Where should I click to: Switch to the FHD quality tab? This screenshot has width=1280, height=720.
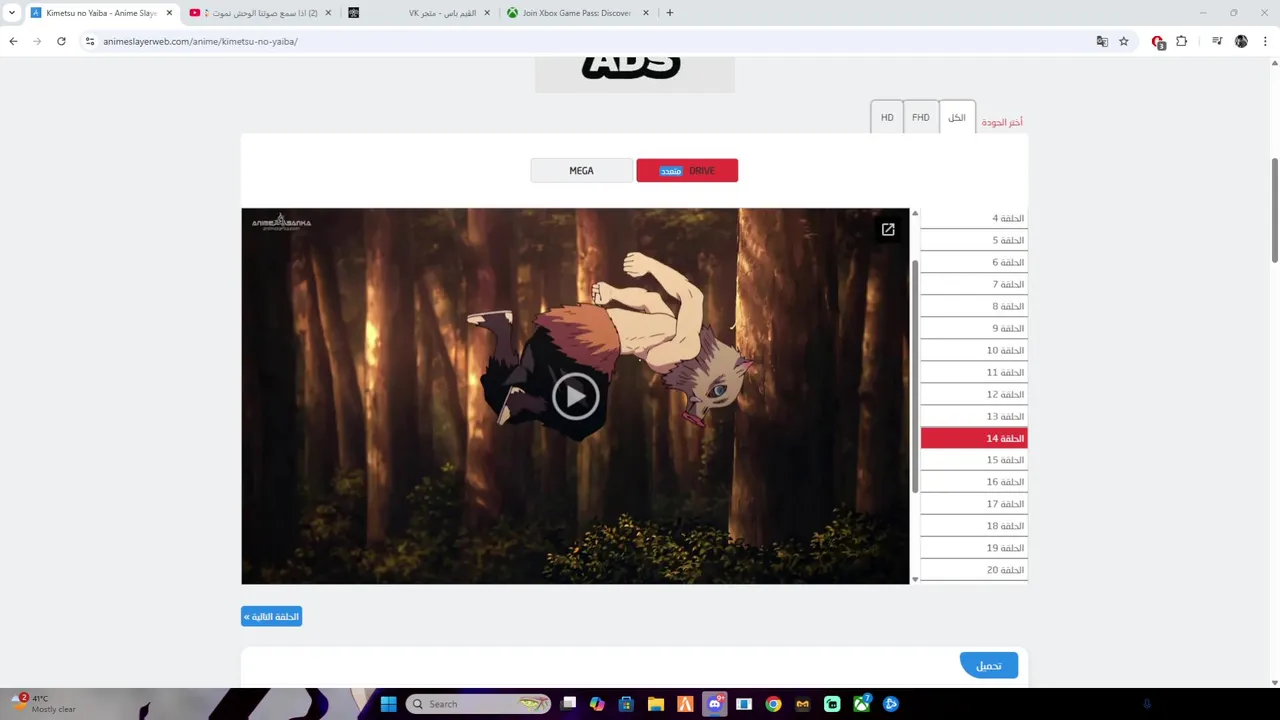click(x=920, y=117)
